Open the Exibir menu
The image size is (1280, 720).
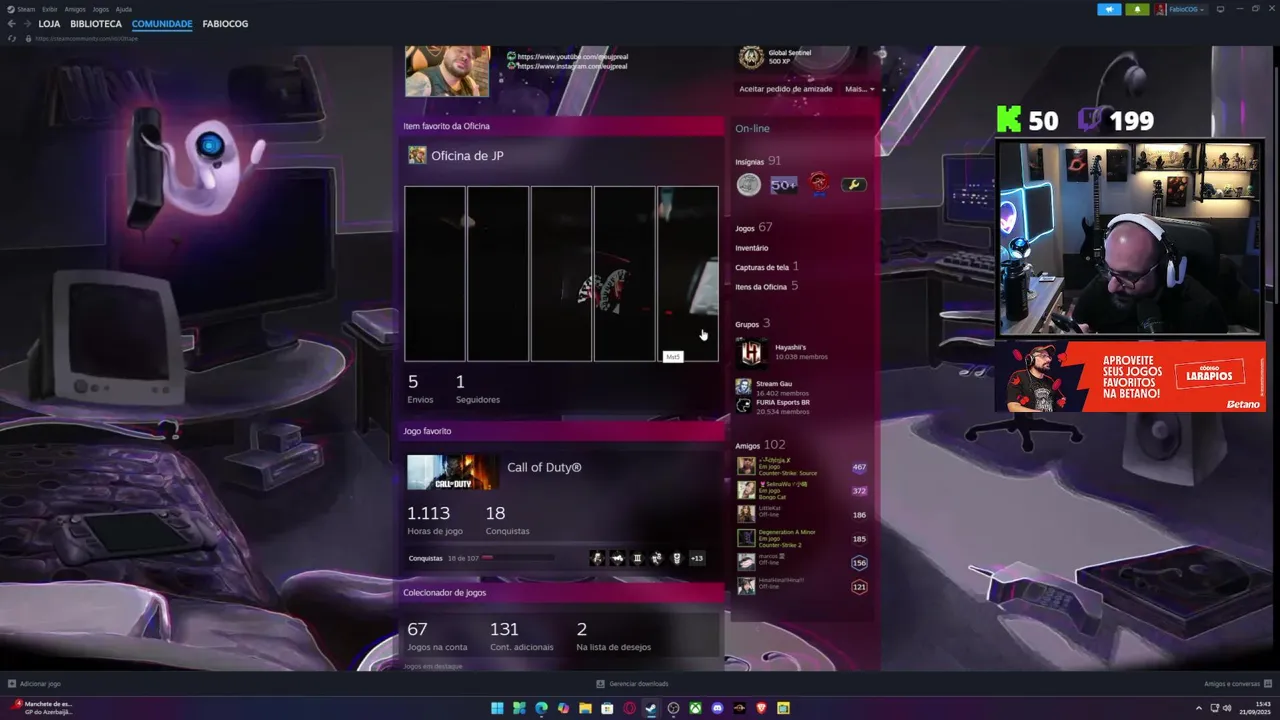click(50, 9)
